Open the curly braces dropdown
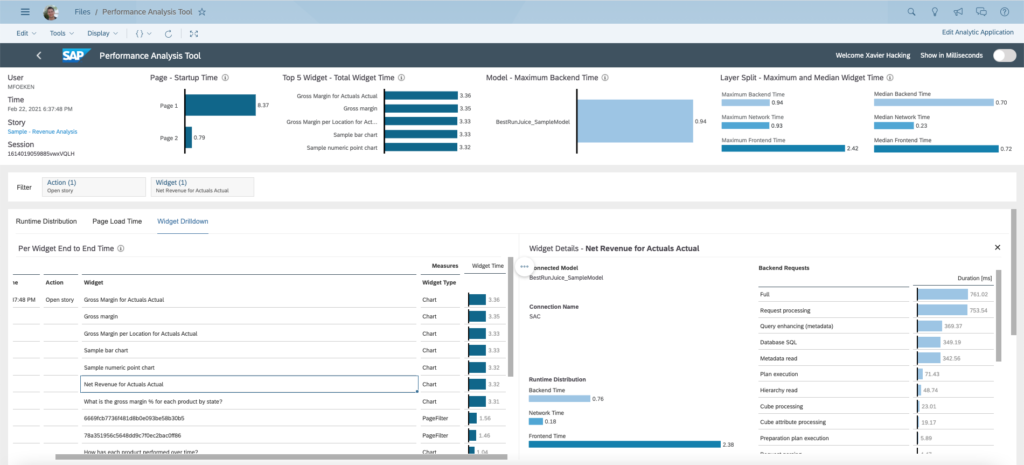This screenshot has width=1024, height=465. [x=144, y=33]
